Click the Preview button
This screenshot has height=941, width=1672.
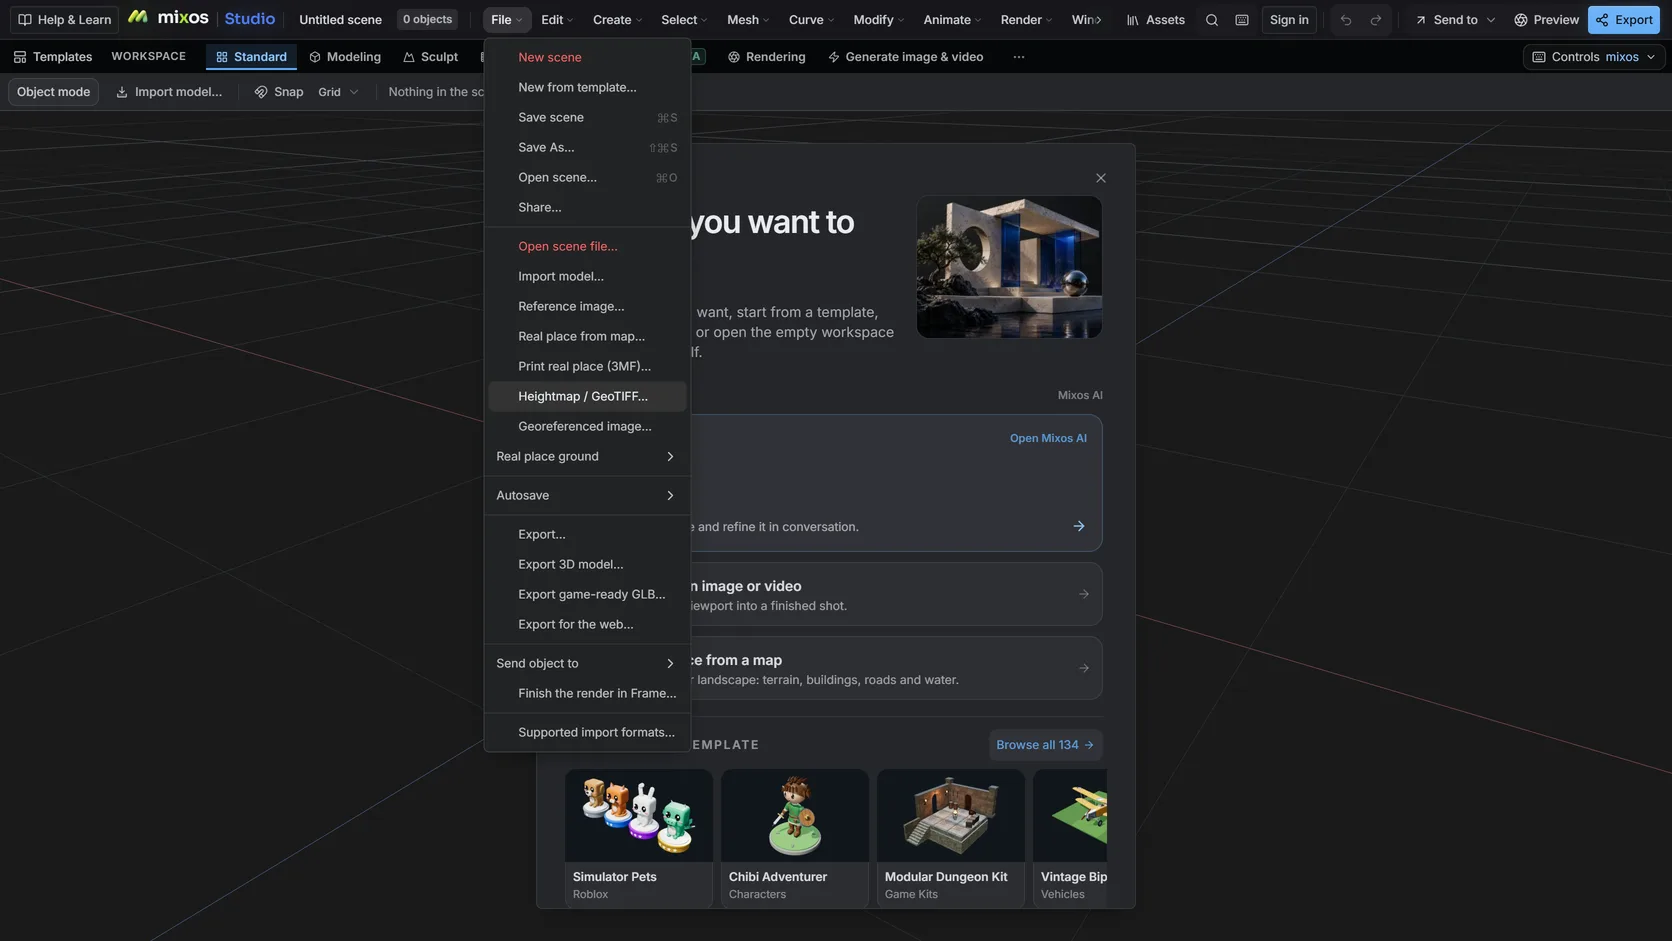pyautogui.click(x=1546, y=20)
